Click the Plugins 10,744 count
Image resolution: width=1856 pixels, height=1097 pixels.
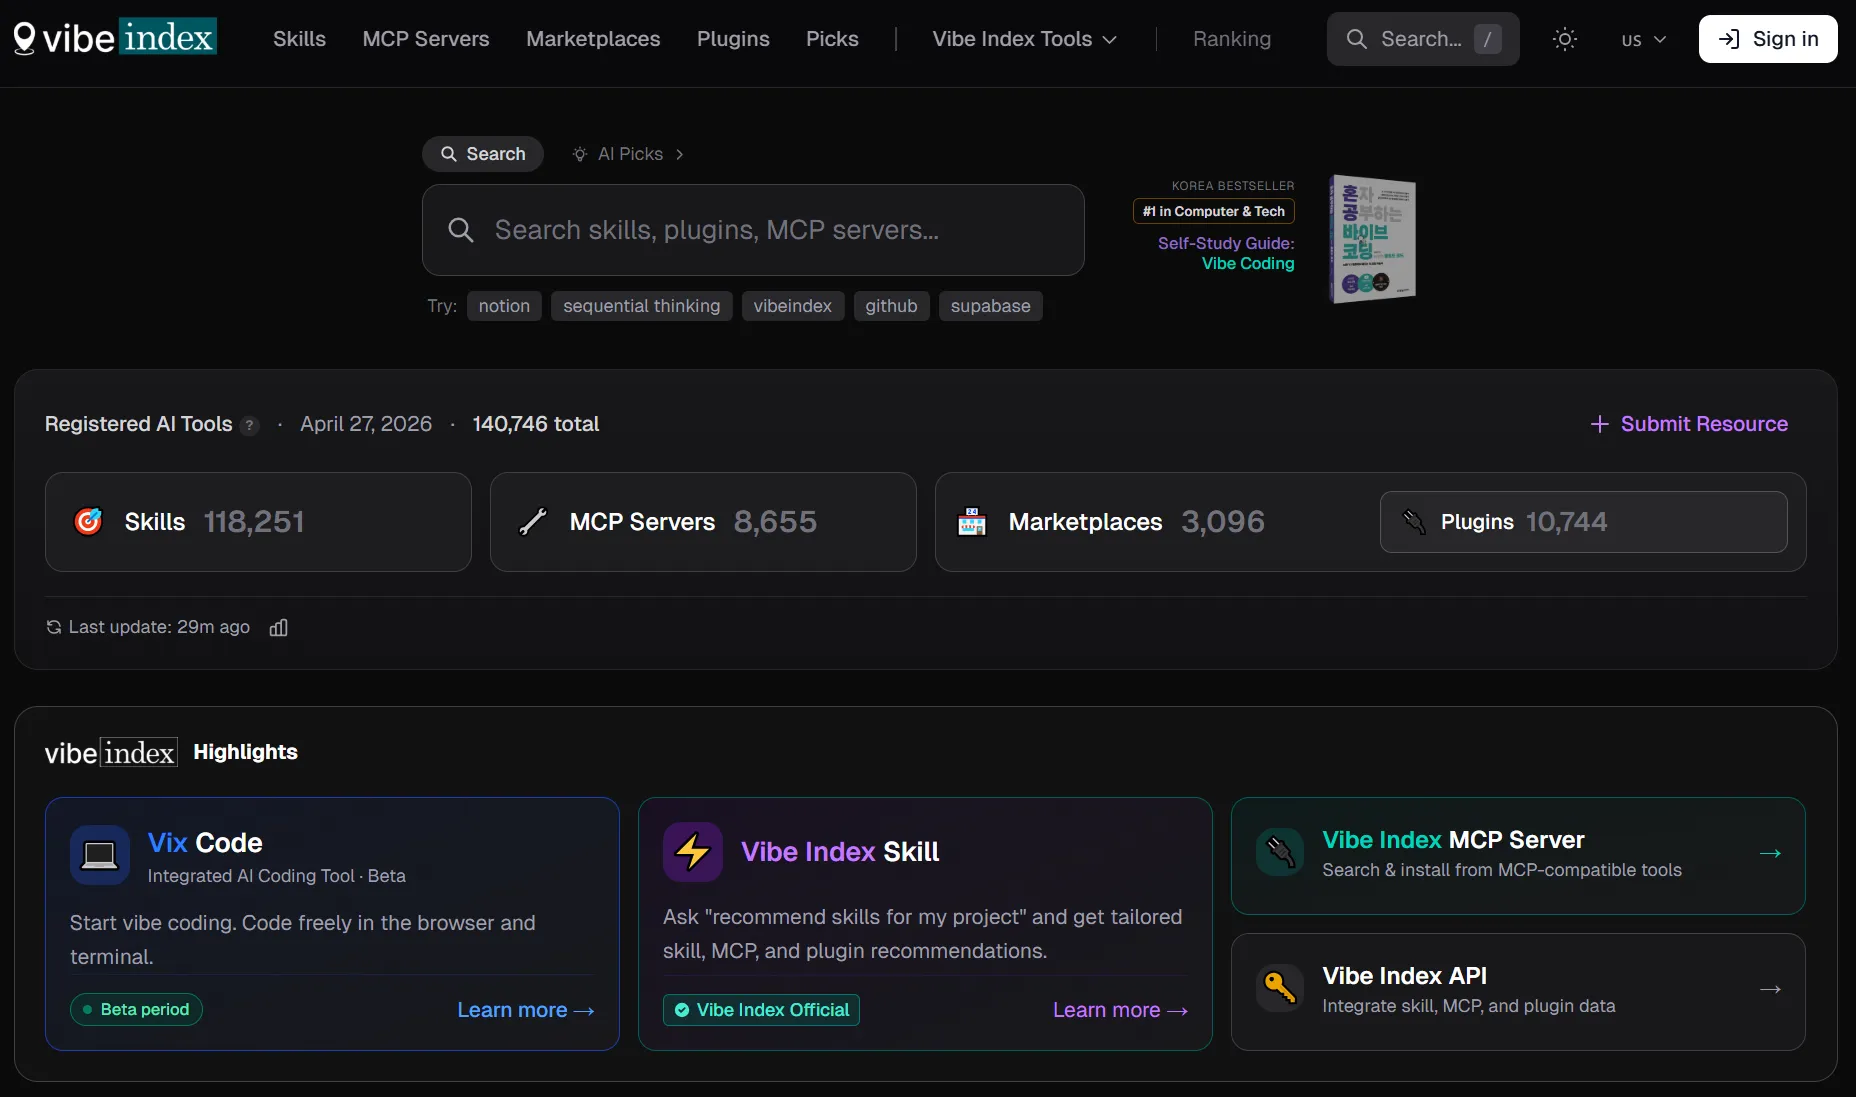point(1567,522)
